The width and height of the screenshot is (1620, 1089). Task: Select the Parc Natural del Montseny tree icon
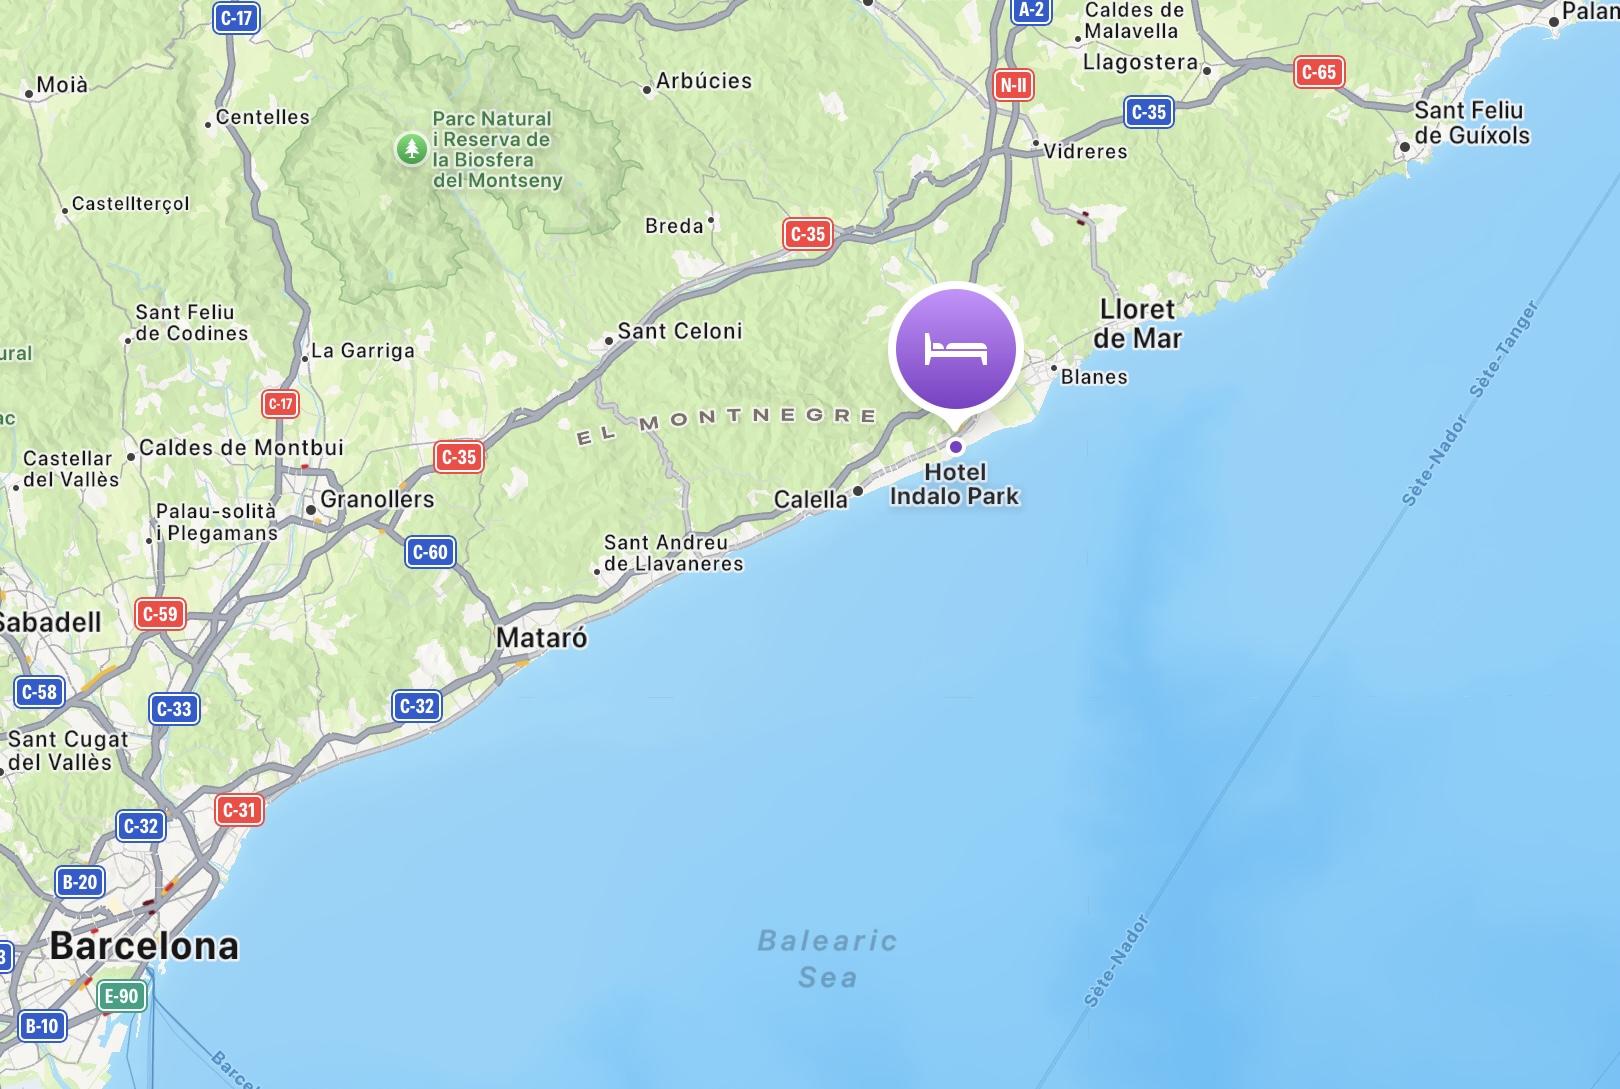tap(411, 149)
